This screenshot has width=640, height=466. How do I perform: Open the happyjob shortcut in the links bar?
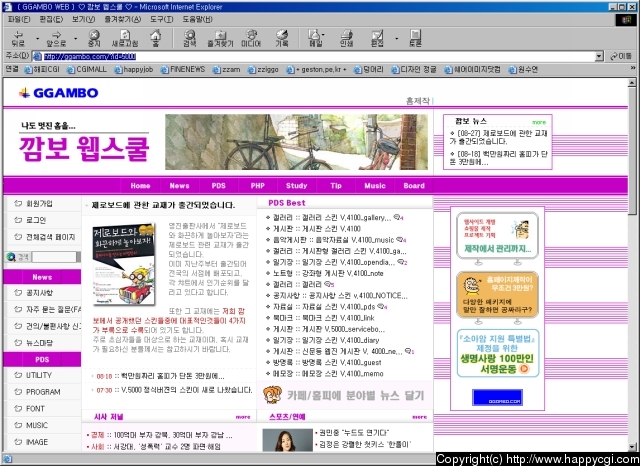[133, 70]
